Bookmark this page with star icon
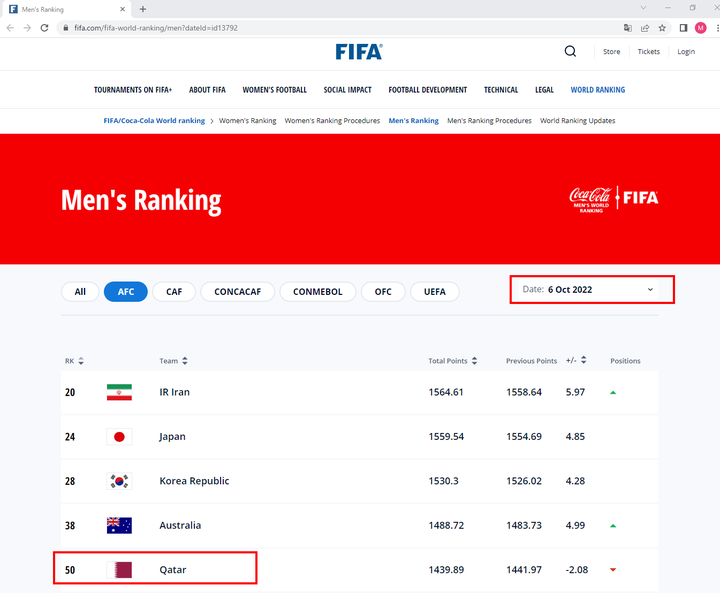 point(662,28)
